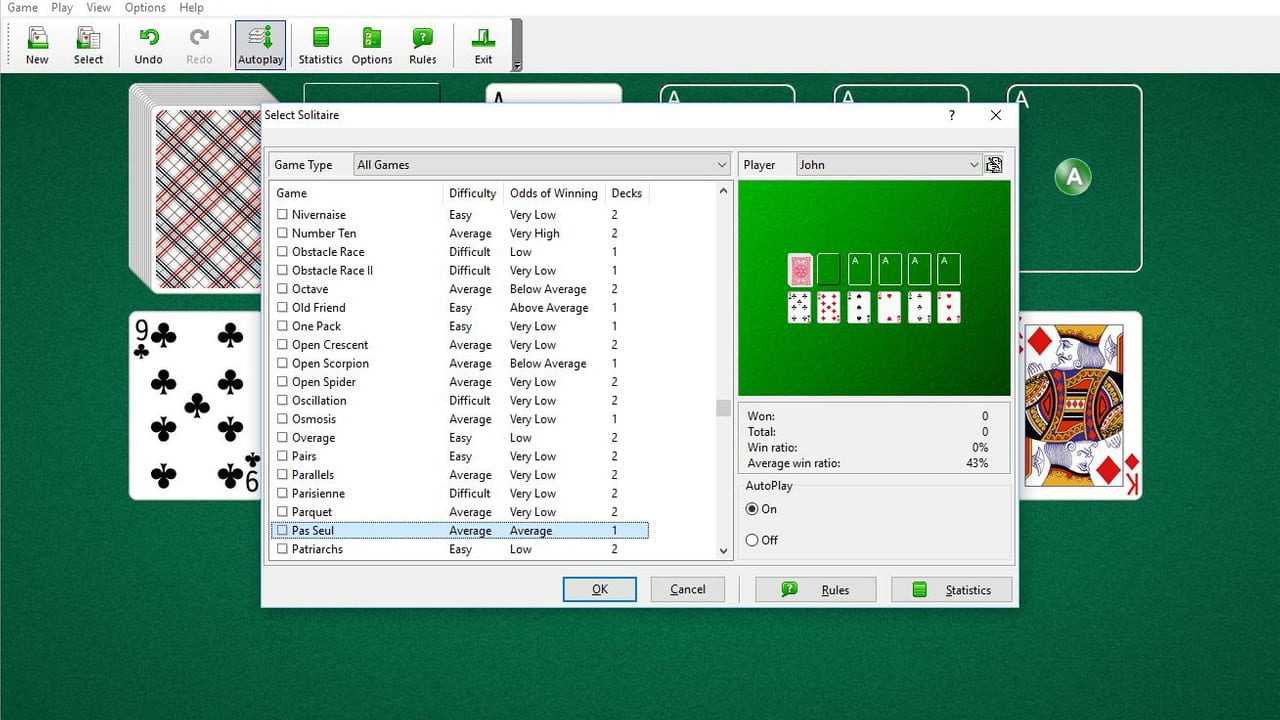Select the Parallels game row
Screen dimensions: 1280x720
point(460,475)
